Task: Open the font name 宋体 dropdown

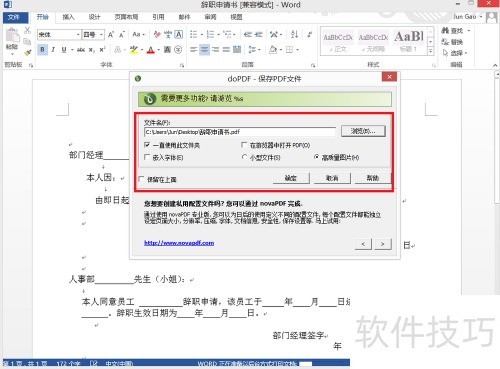Action: pos(78,34)
